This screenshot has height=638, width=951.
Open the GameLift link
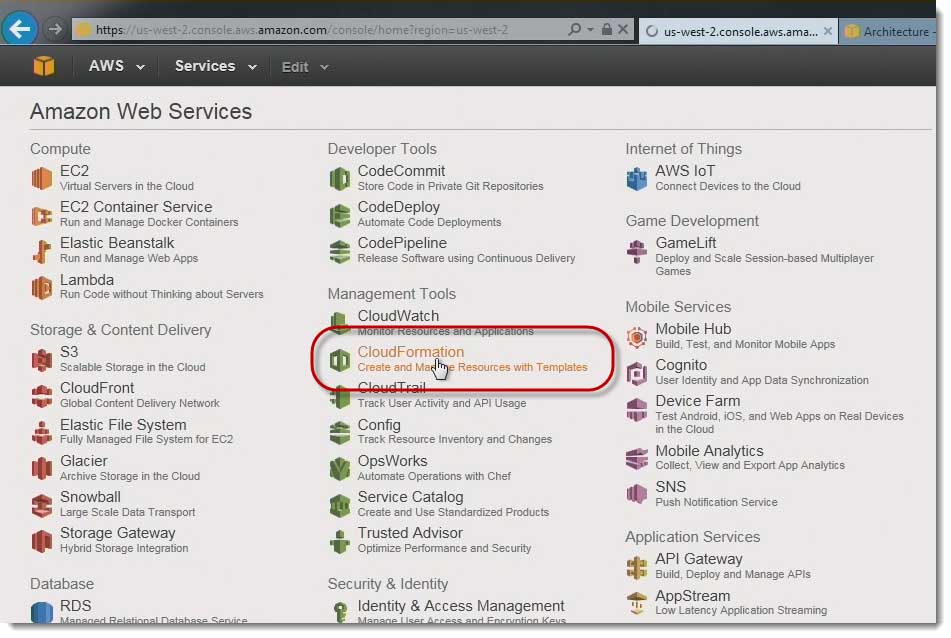685,243
